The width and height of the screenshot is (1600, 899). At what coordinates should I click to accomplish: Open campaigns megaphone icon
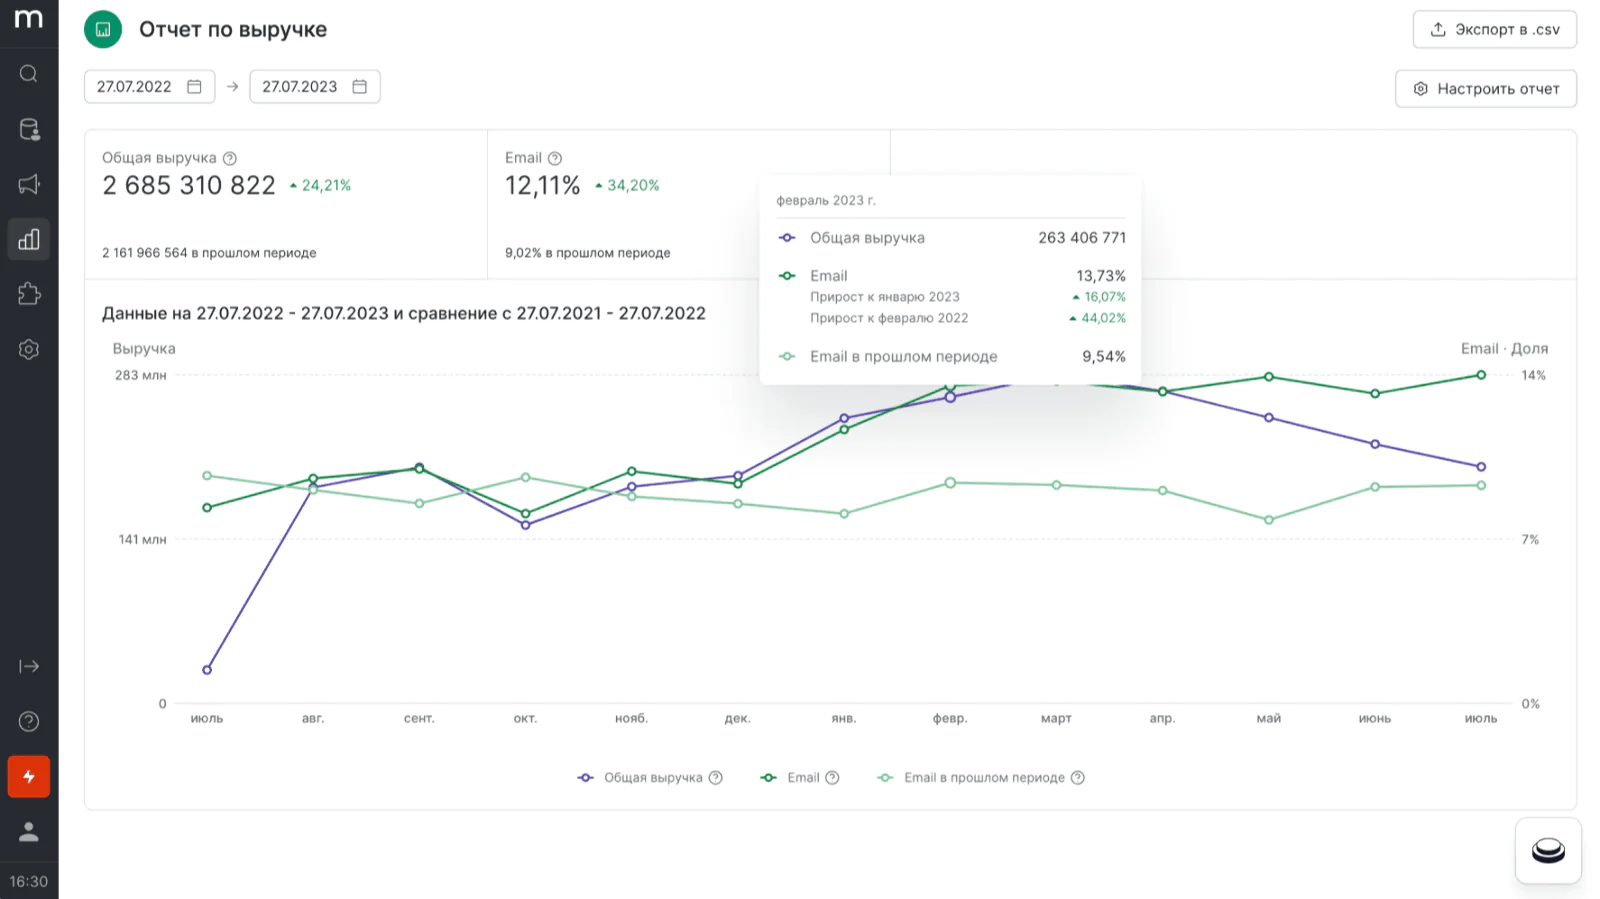coord(29,184)
